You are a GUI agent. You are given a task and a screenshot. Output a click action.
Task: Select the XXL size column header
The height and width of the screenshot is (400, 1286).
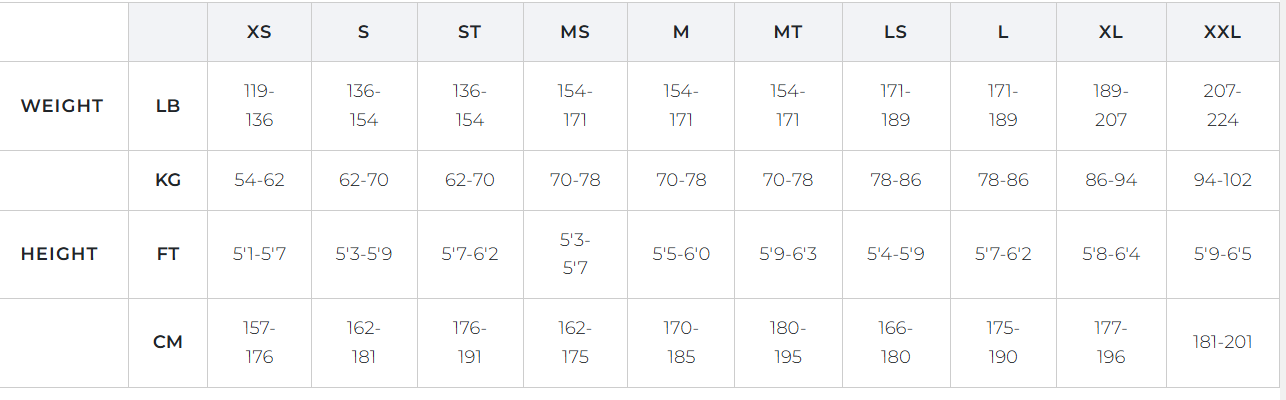pyautogui.click(x=1222, y=32)
